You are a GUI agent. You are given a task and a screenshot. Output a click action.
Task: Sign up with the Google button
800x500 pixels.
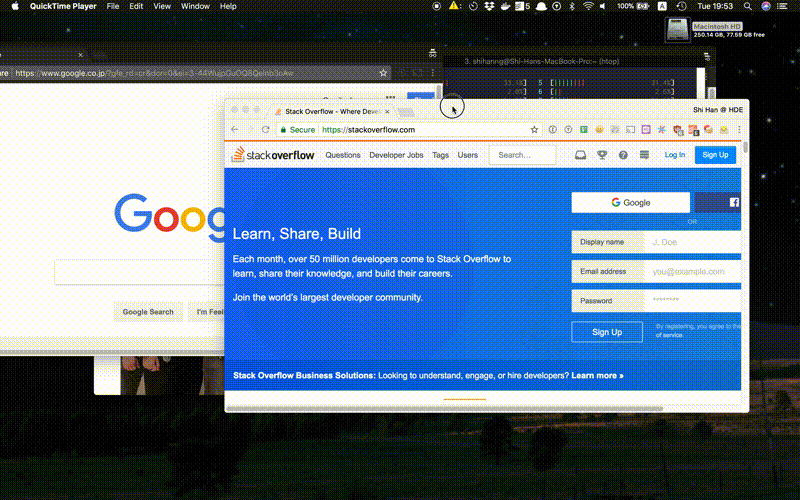(631, 203)
